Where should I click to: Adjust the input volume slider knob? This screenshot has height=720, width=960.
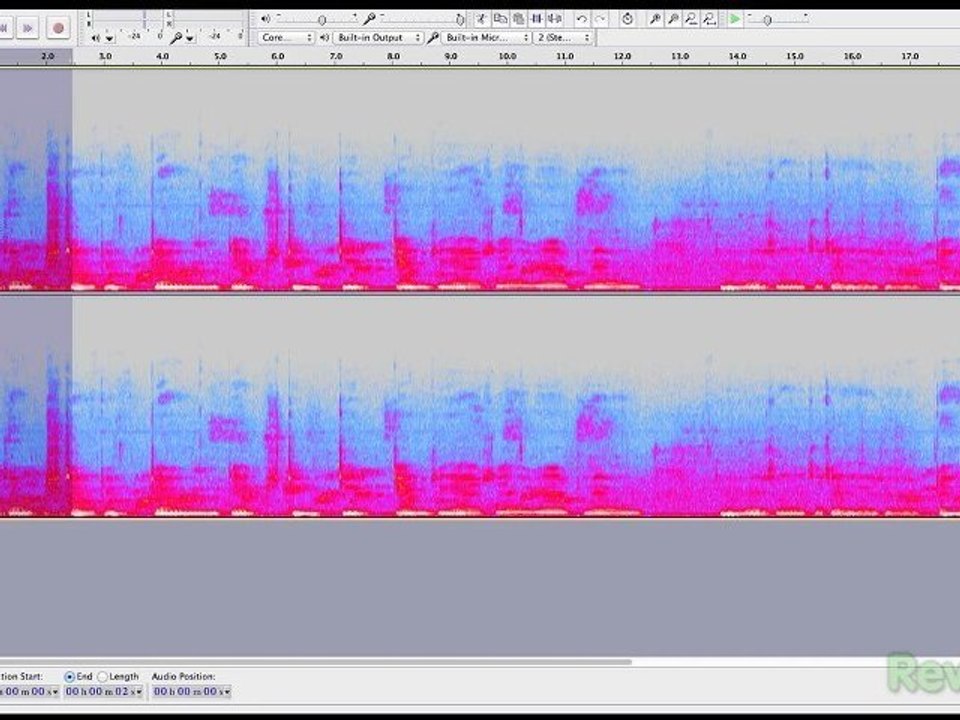460,20
